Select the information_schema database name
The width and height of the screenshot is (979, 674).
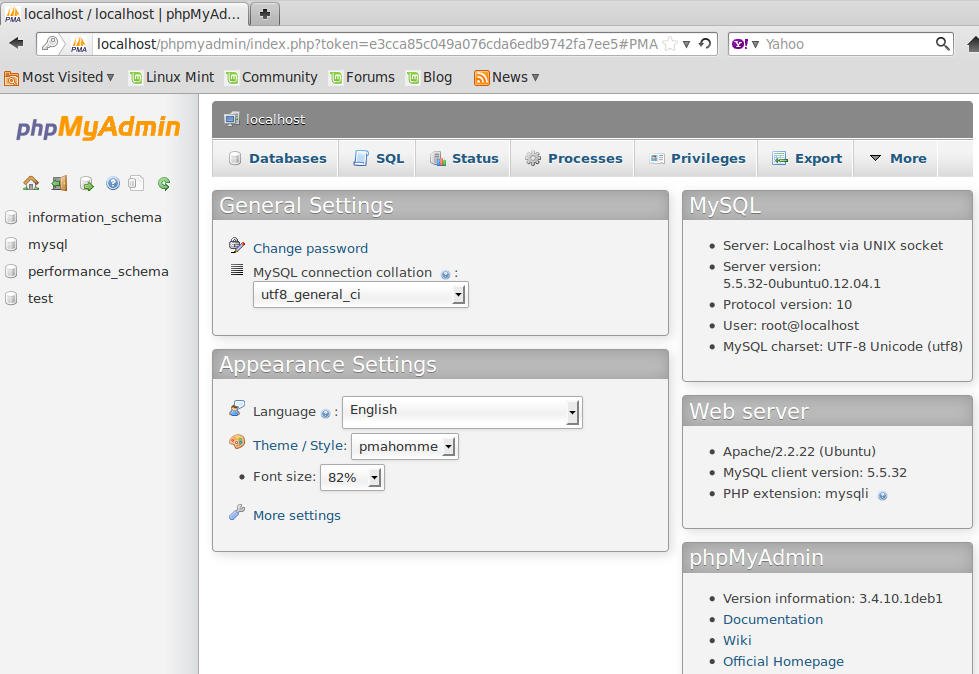click(x=95, y=217)
